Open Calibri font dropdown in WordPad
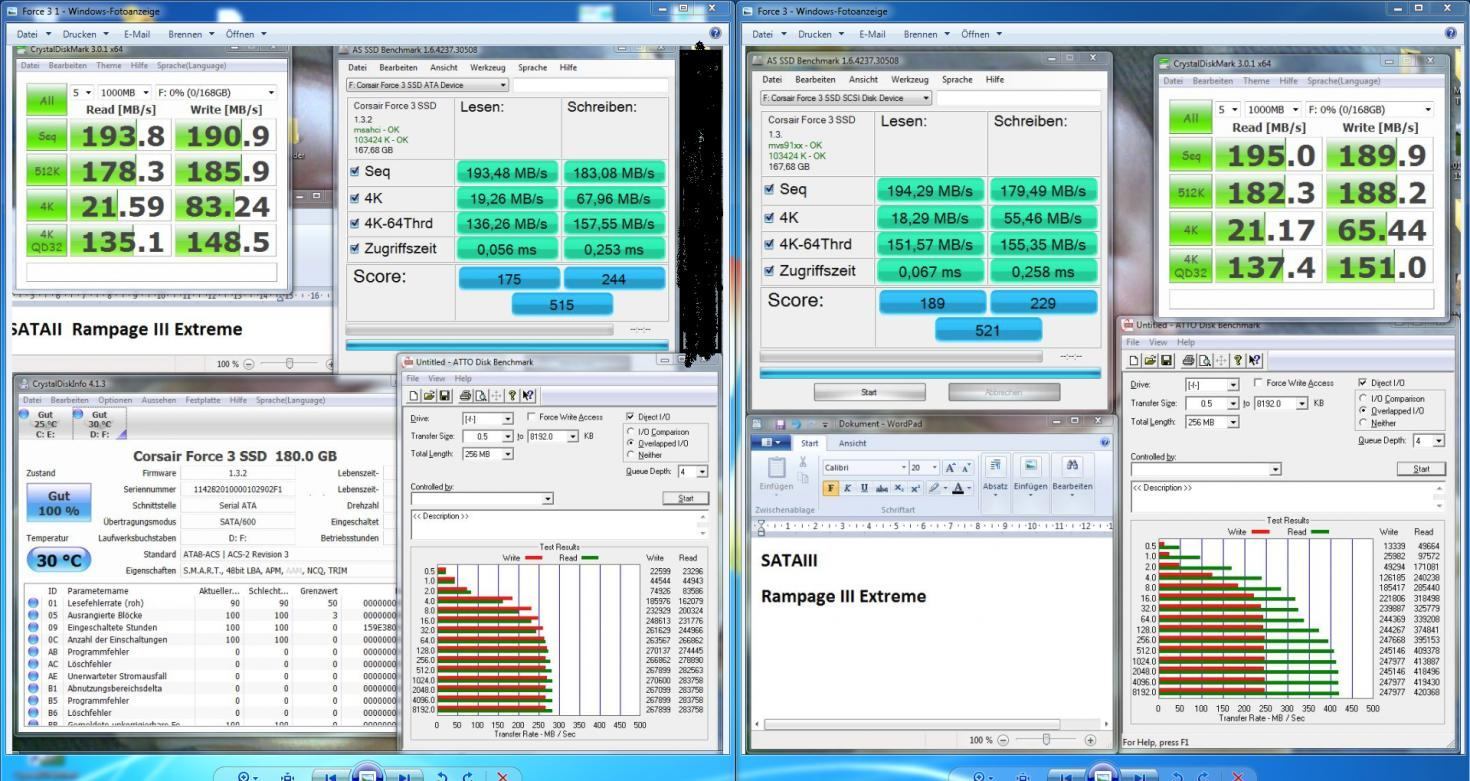Screen dimensions: 1470x781 [x=902, y=467]
